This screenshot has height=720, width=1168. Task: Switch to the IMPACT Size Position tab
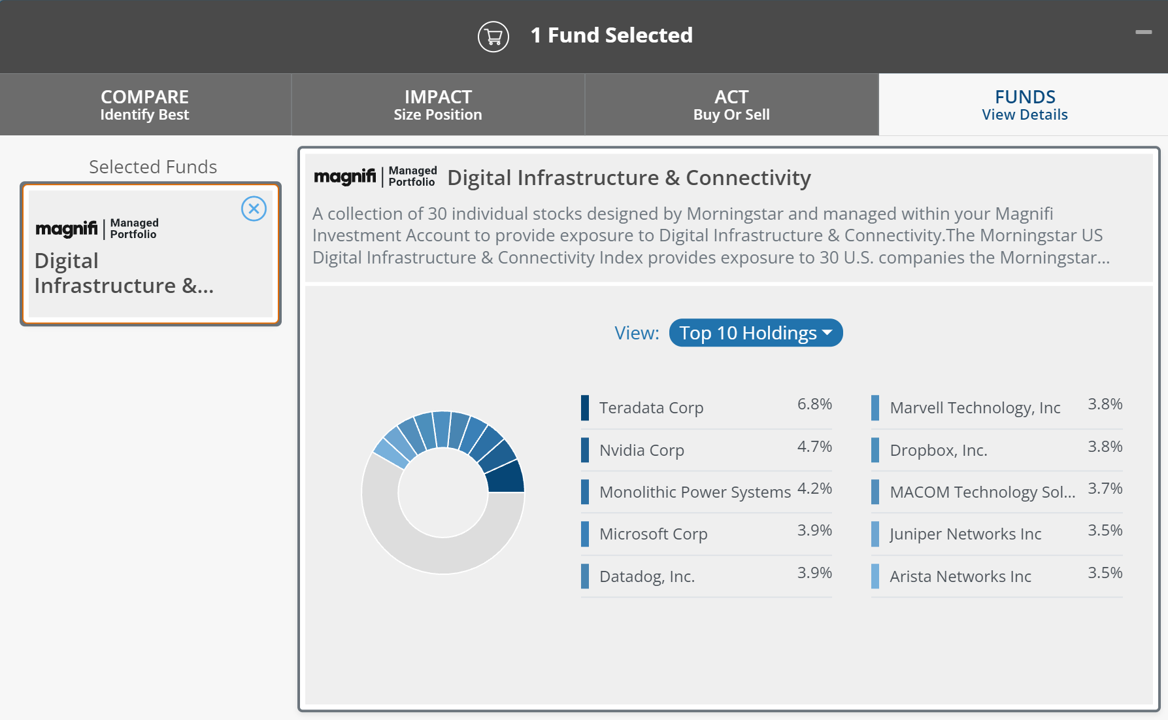437,104
